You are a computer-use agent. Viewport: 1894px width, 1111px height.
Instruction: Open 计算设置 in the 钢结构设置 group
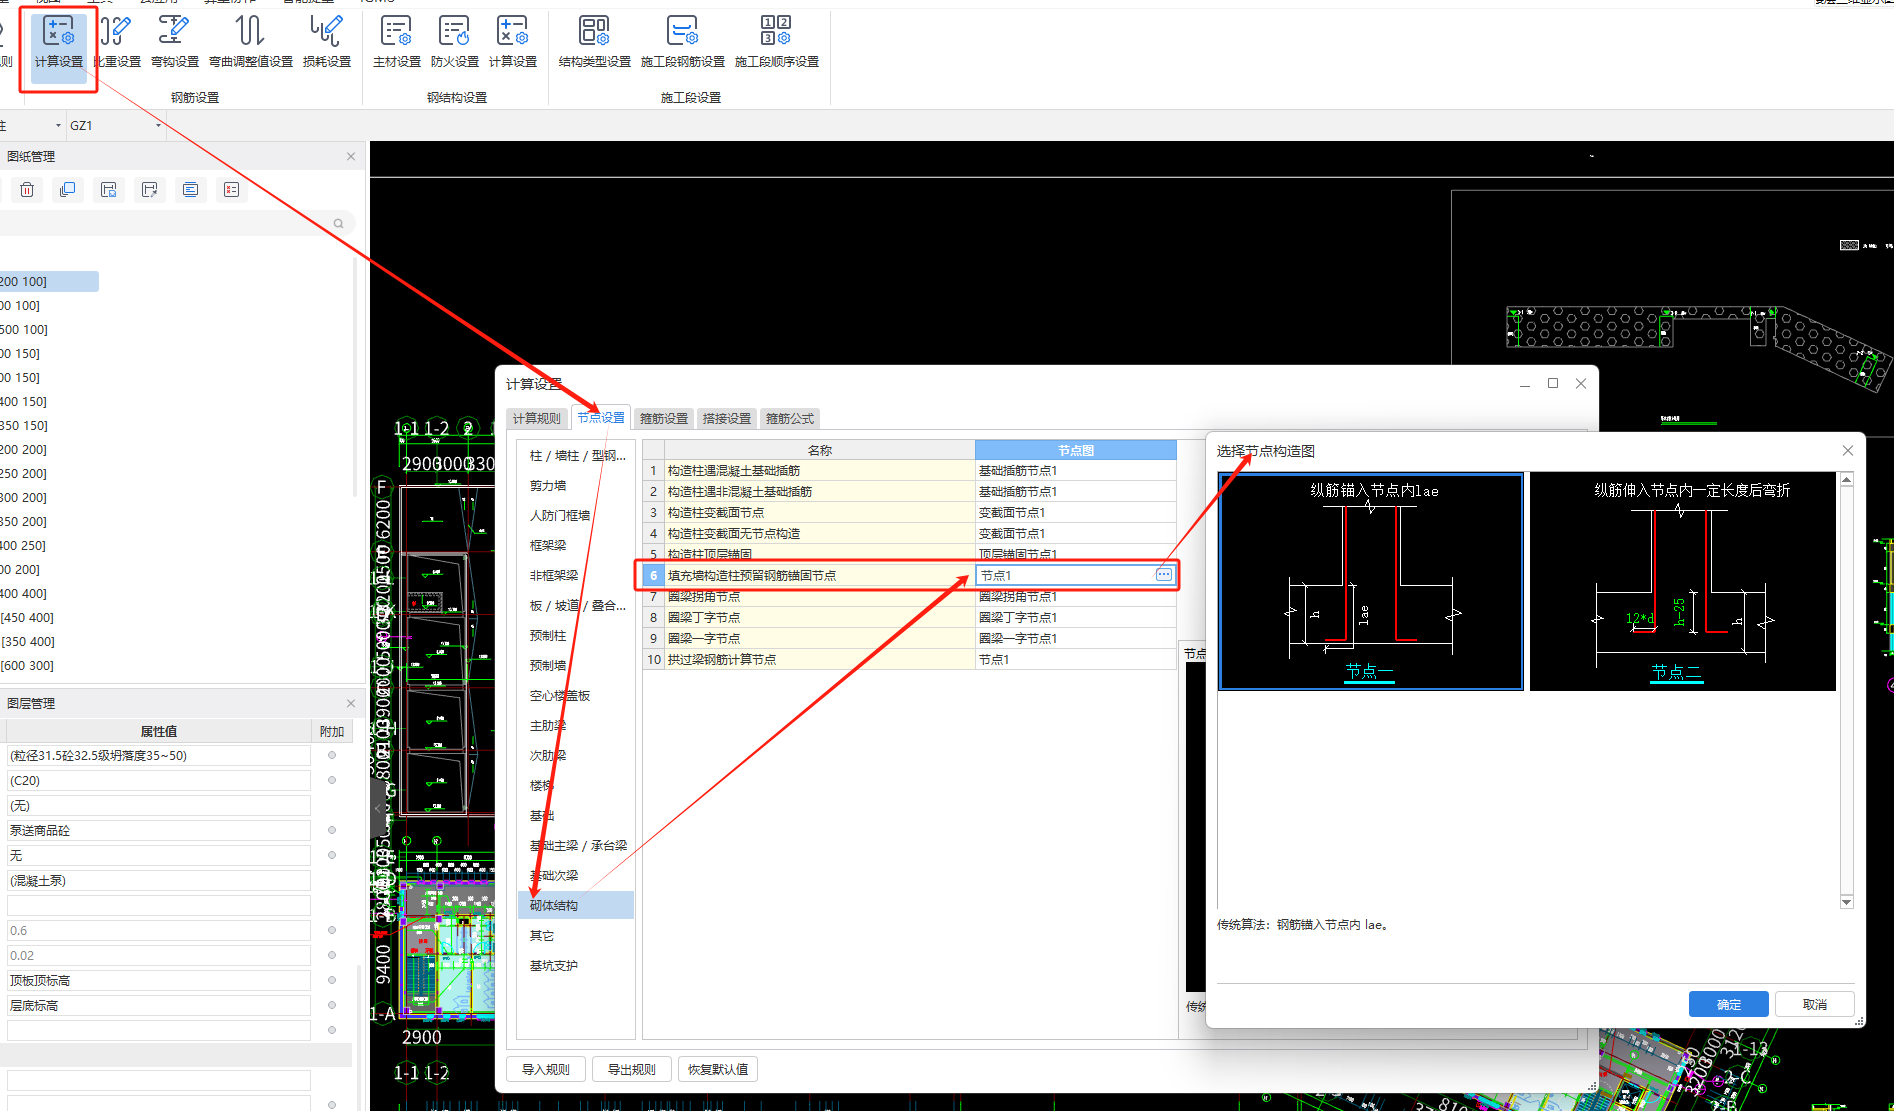click(513, 42)
